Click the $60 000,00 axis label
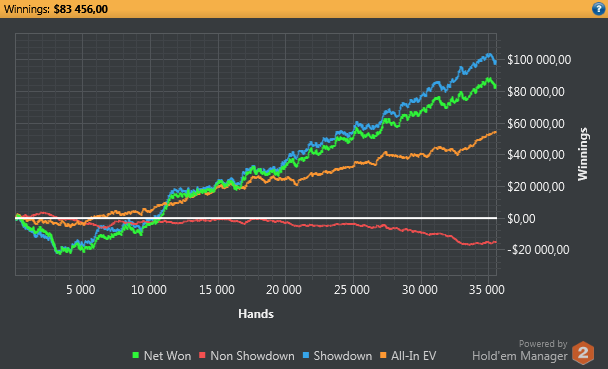This screenshot has width=608, height=369. pyautogui.click(x=536, y=124)
